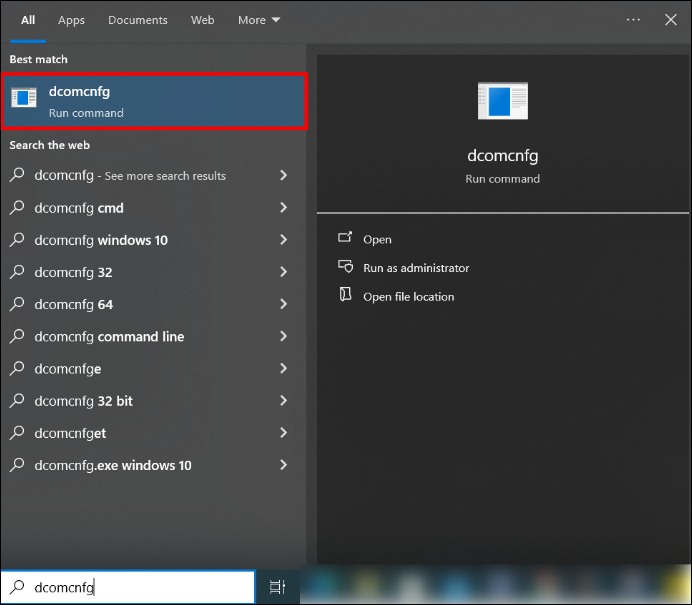The width and height of the screenshot is (692, 605).
Task: Expand the dcomcnfg 32 bit suggestion arrow
Action: click(284, 401)
